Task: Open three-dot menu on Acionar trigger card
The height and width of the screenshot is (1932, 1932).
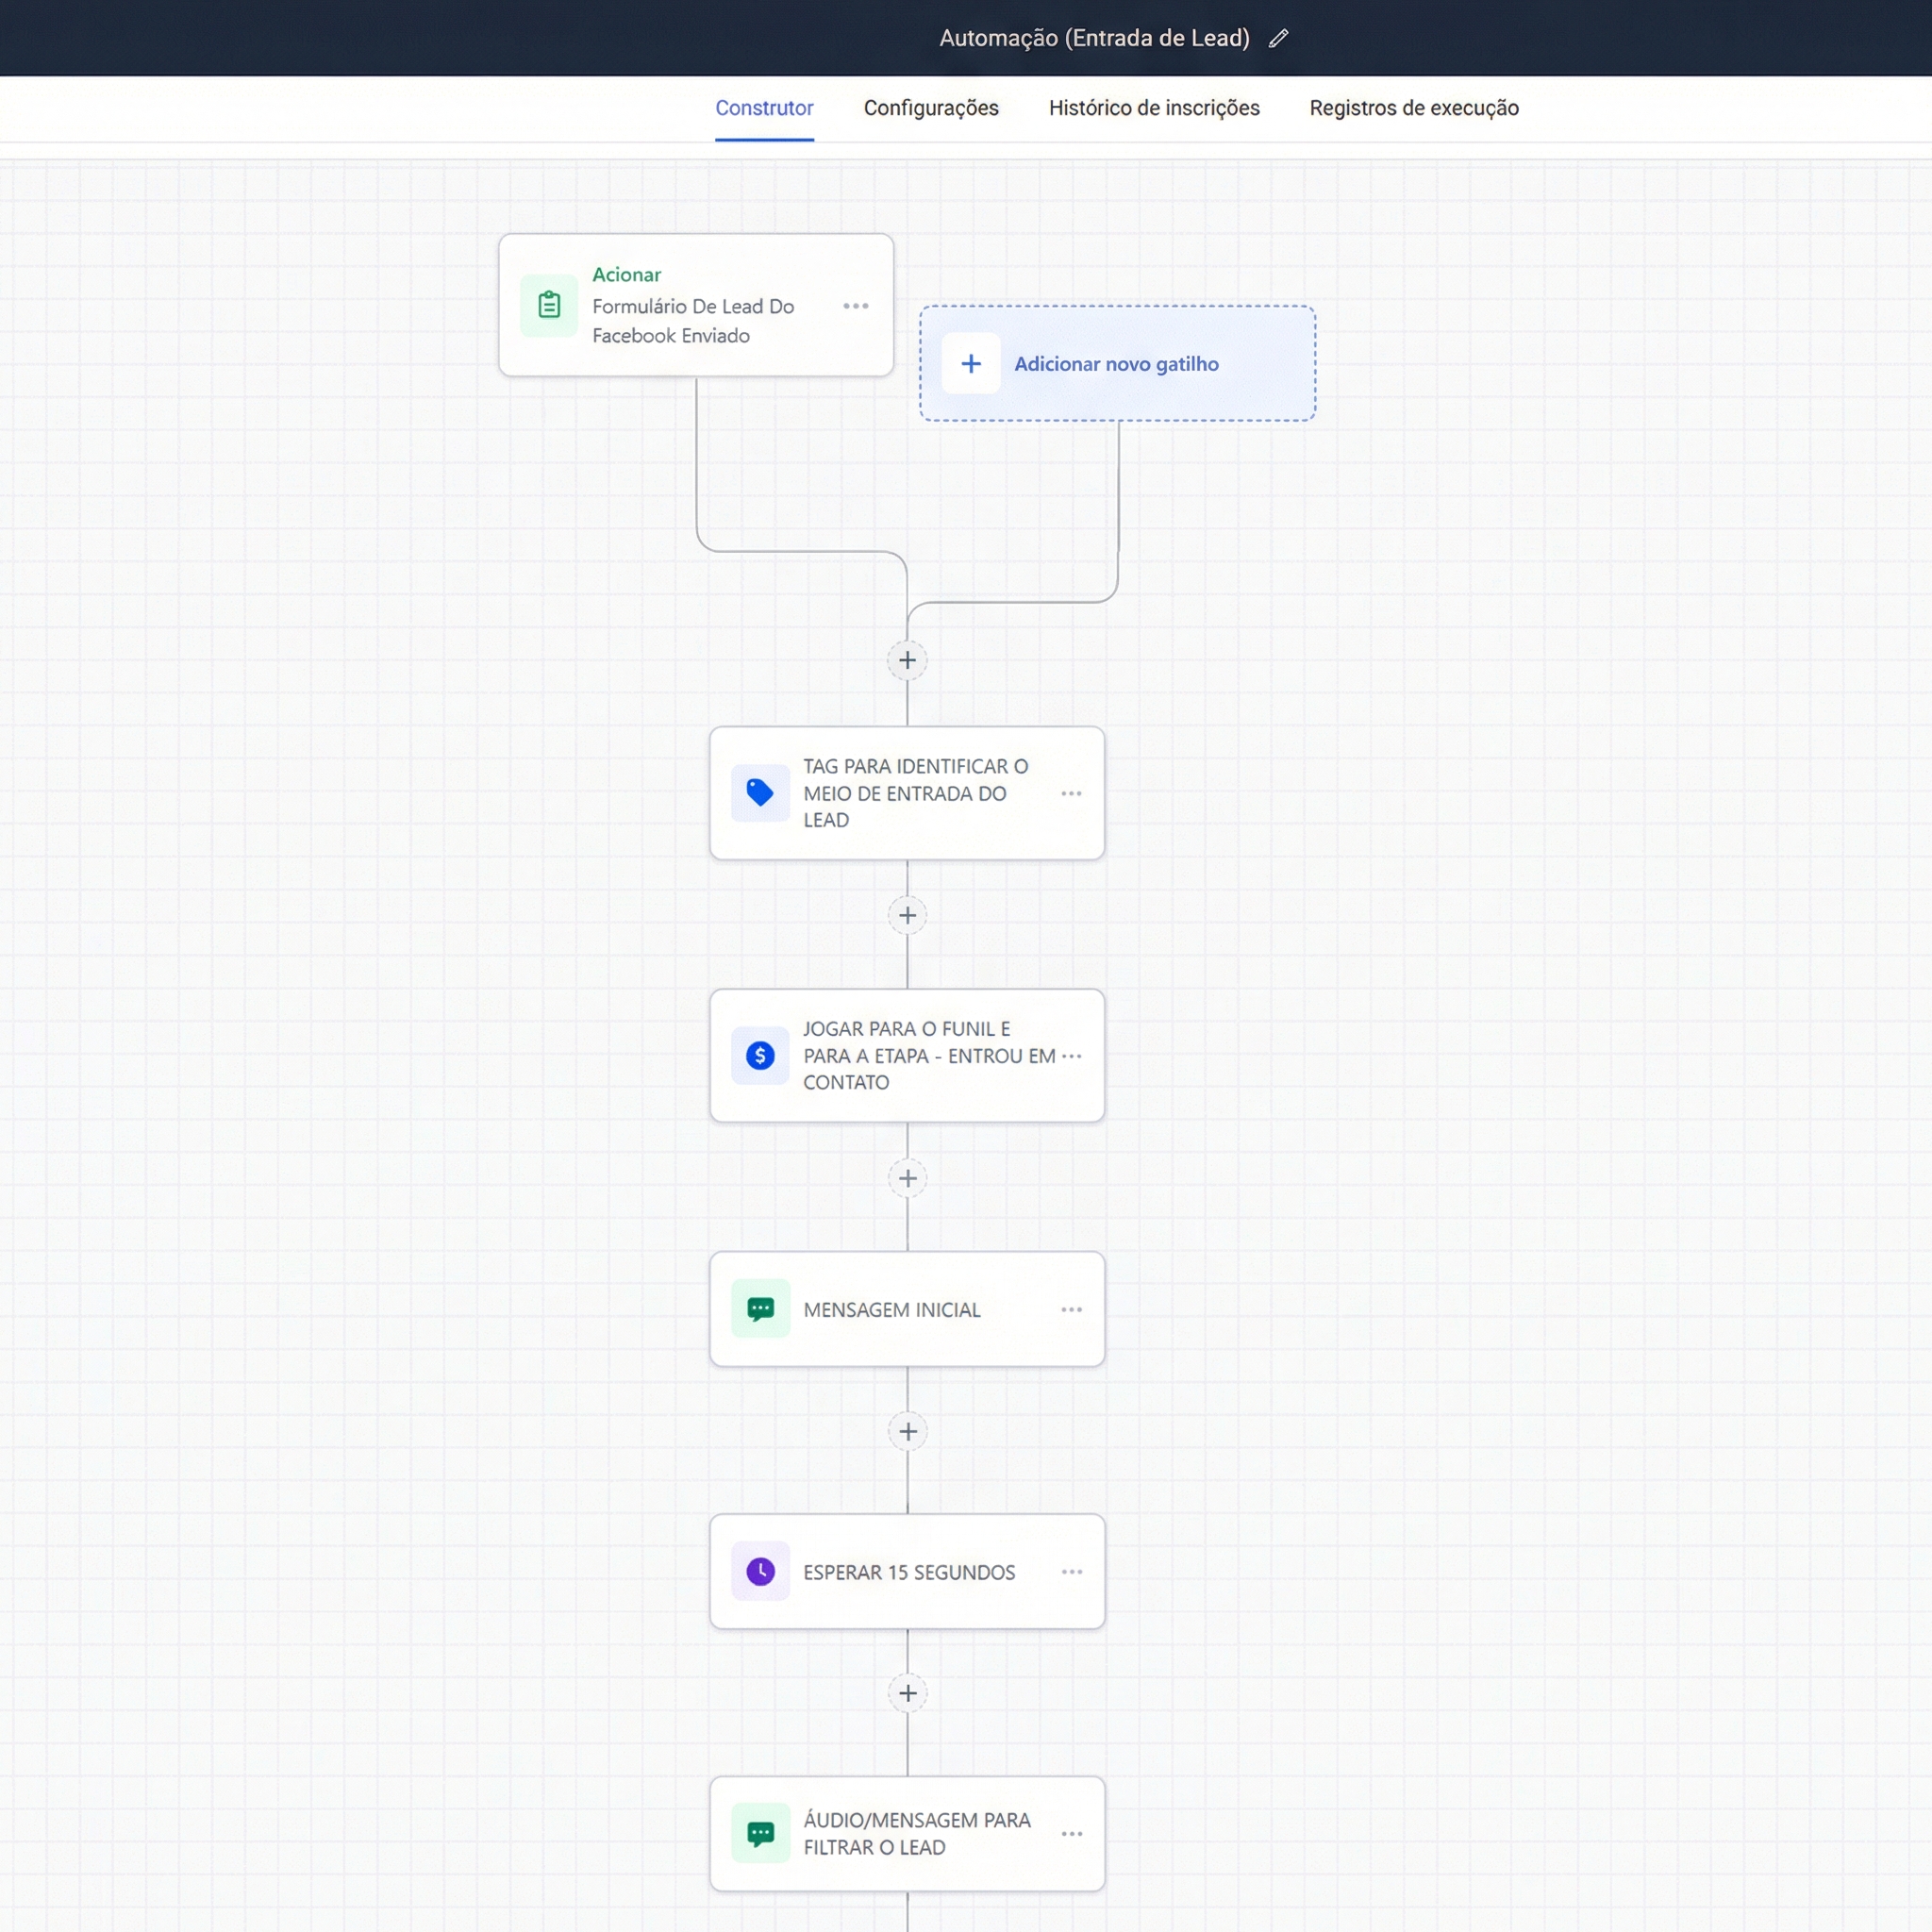Action: coord(855,306)
